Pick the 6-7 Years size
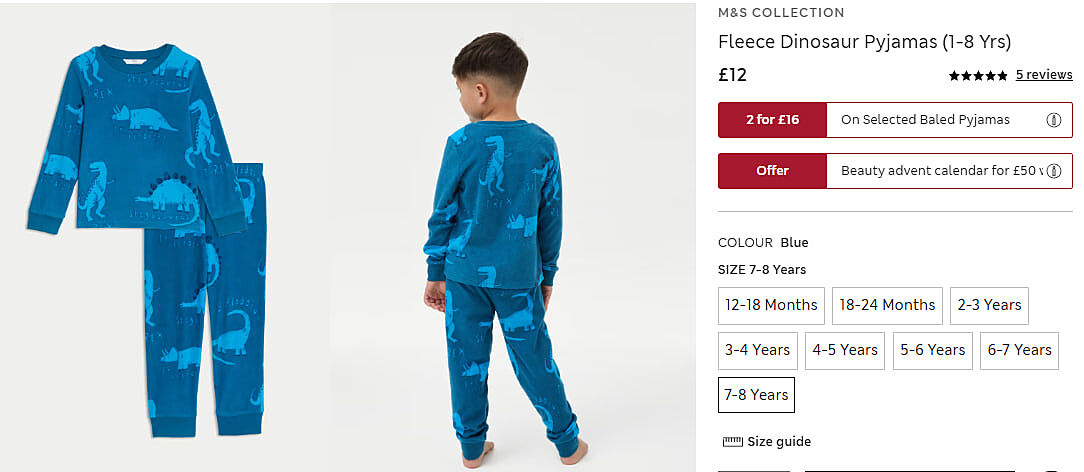This screenshot has height=472, width=1084. pyautogui.click(x=1020, y=350)
